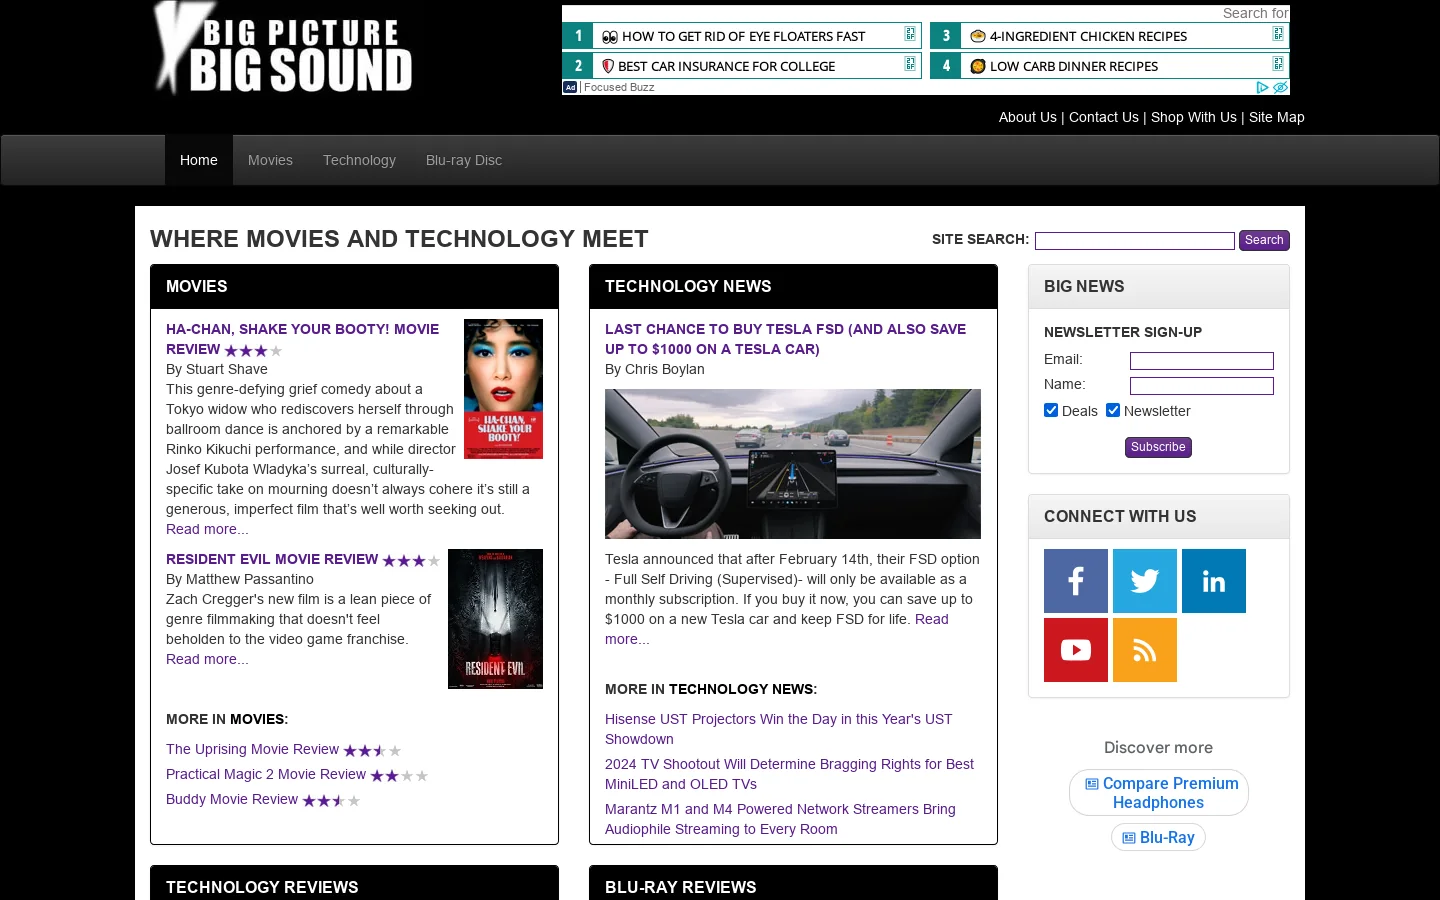The image size is (1440, 900).
Task: Open ad: How to get rid of eye floaters
Action: click(x=742, y=36)
